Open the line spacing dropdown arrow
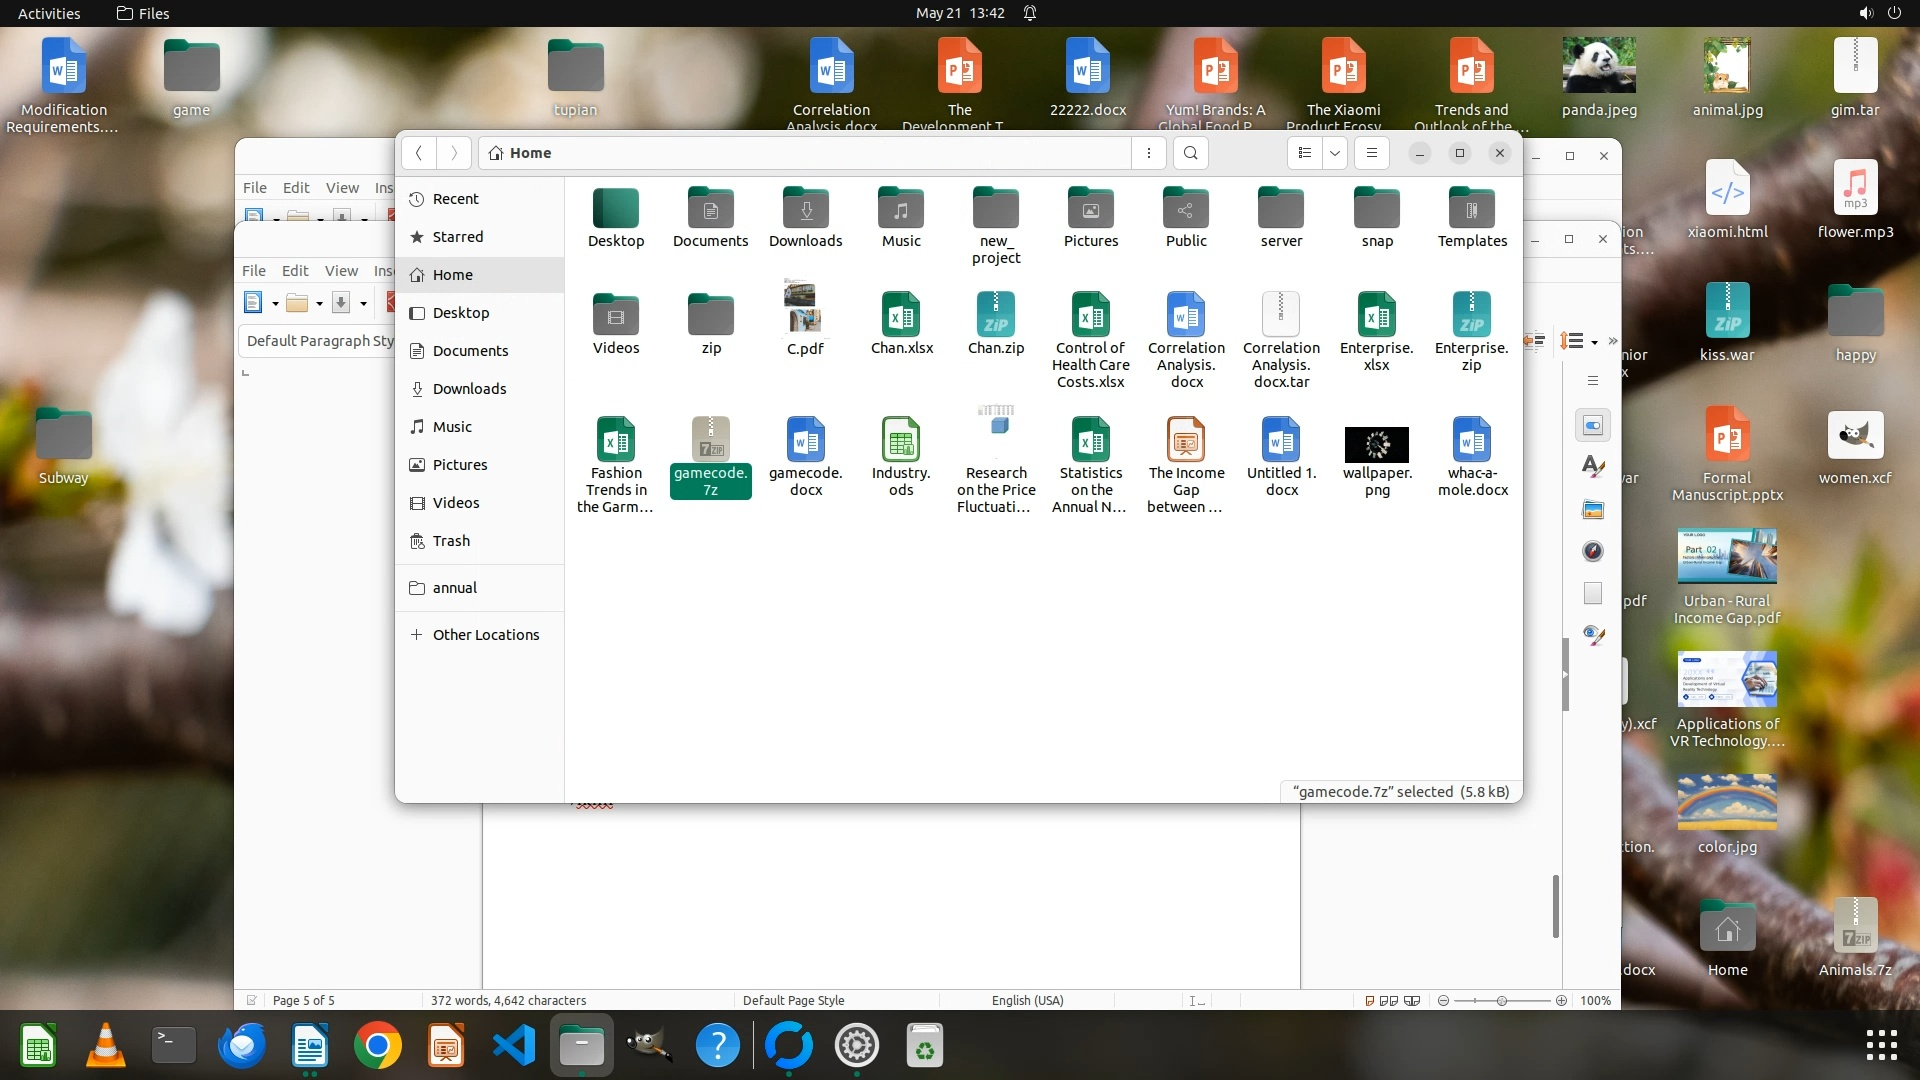 (x=1594, y=342)
